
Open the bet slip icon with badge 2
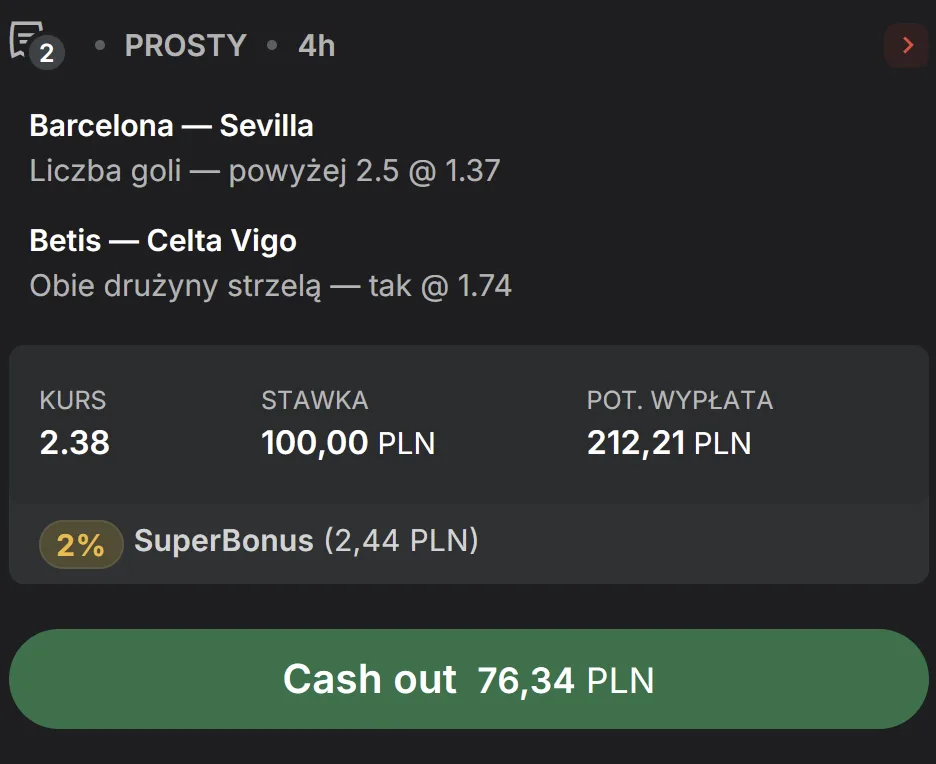click(x=30, y=40)
